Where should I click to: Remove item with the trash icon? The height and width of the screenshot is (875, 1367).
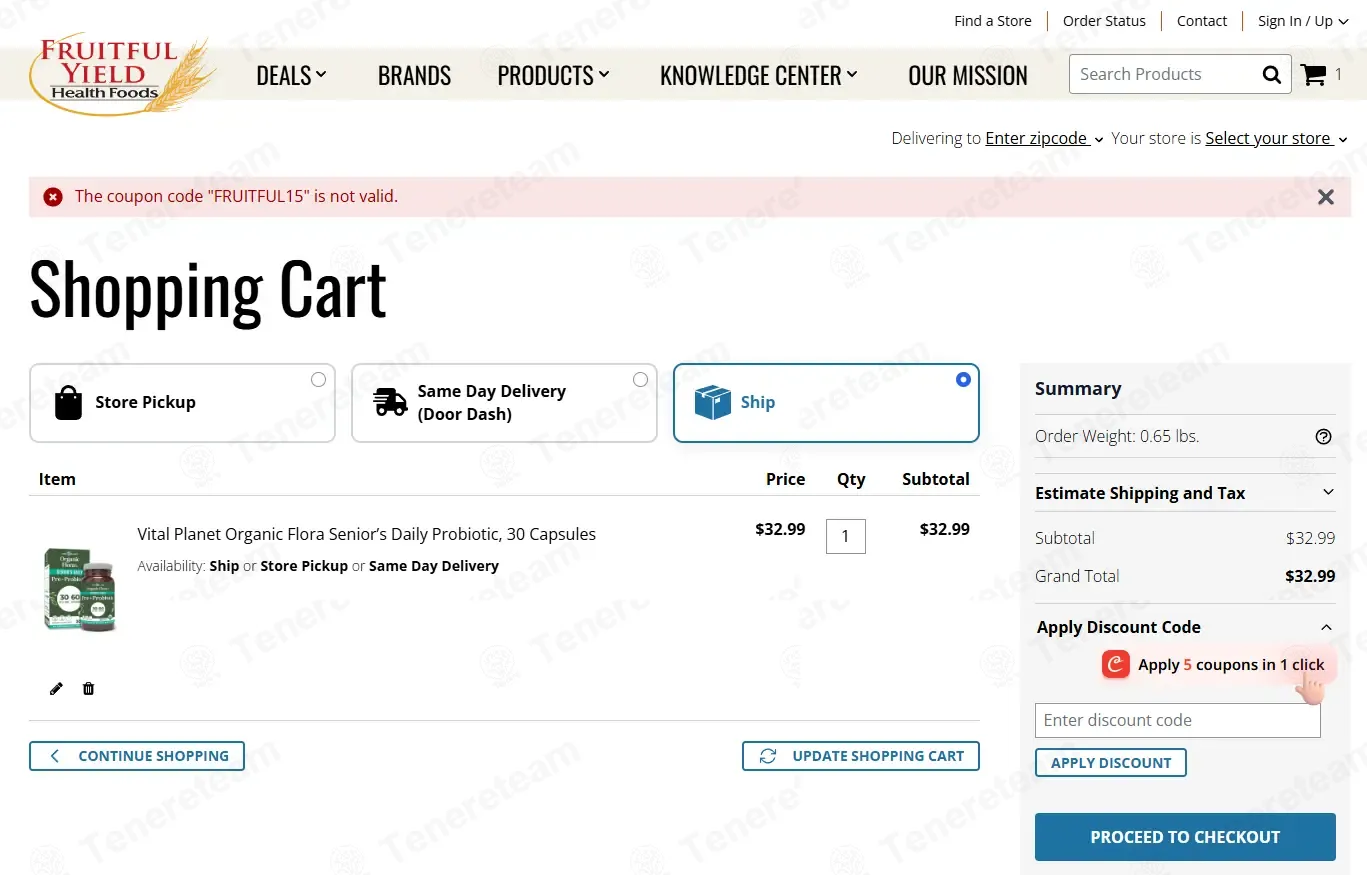[x=88, y=688]
